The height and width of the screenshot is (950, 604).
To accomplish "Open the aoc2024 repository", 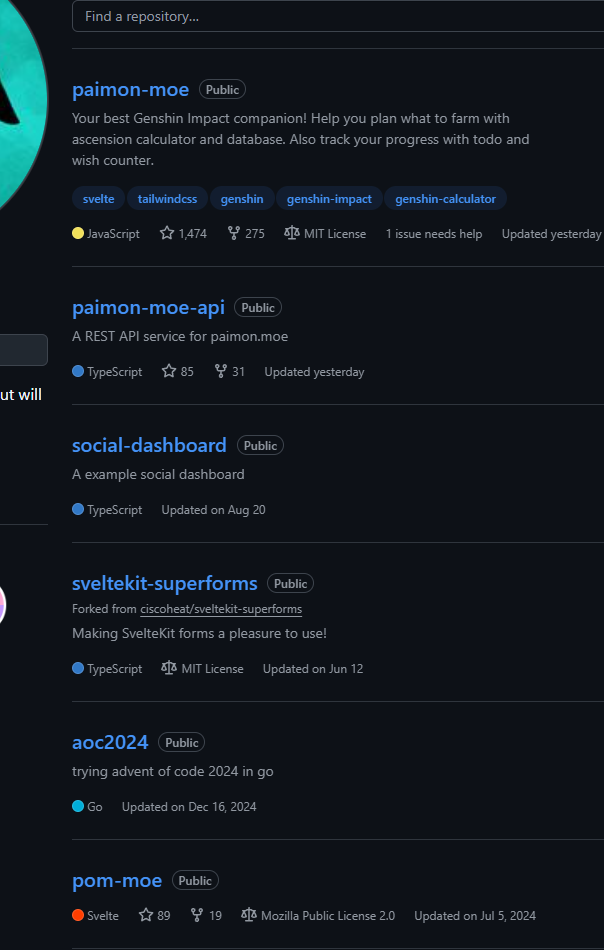I will 110,742.
